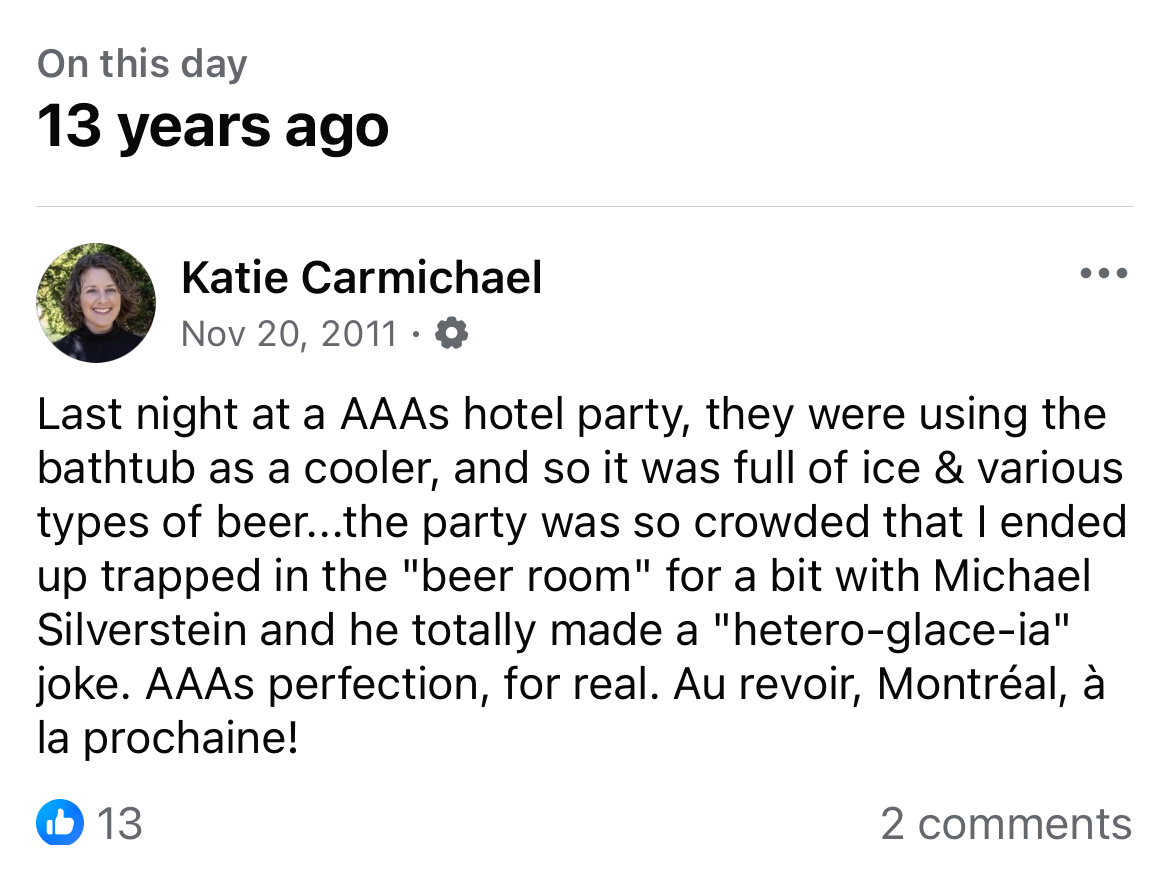Click the "hetero-glace-ia" quoted phrase

pyautogui.click(x=882, y=630)
